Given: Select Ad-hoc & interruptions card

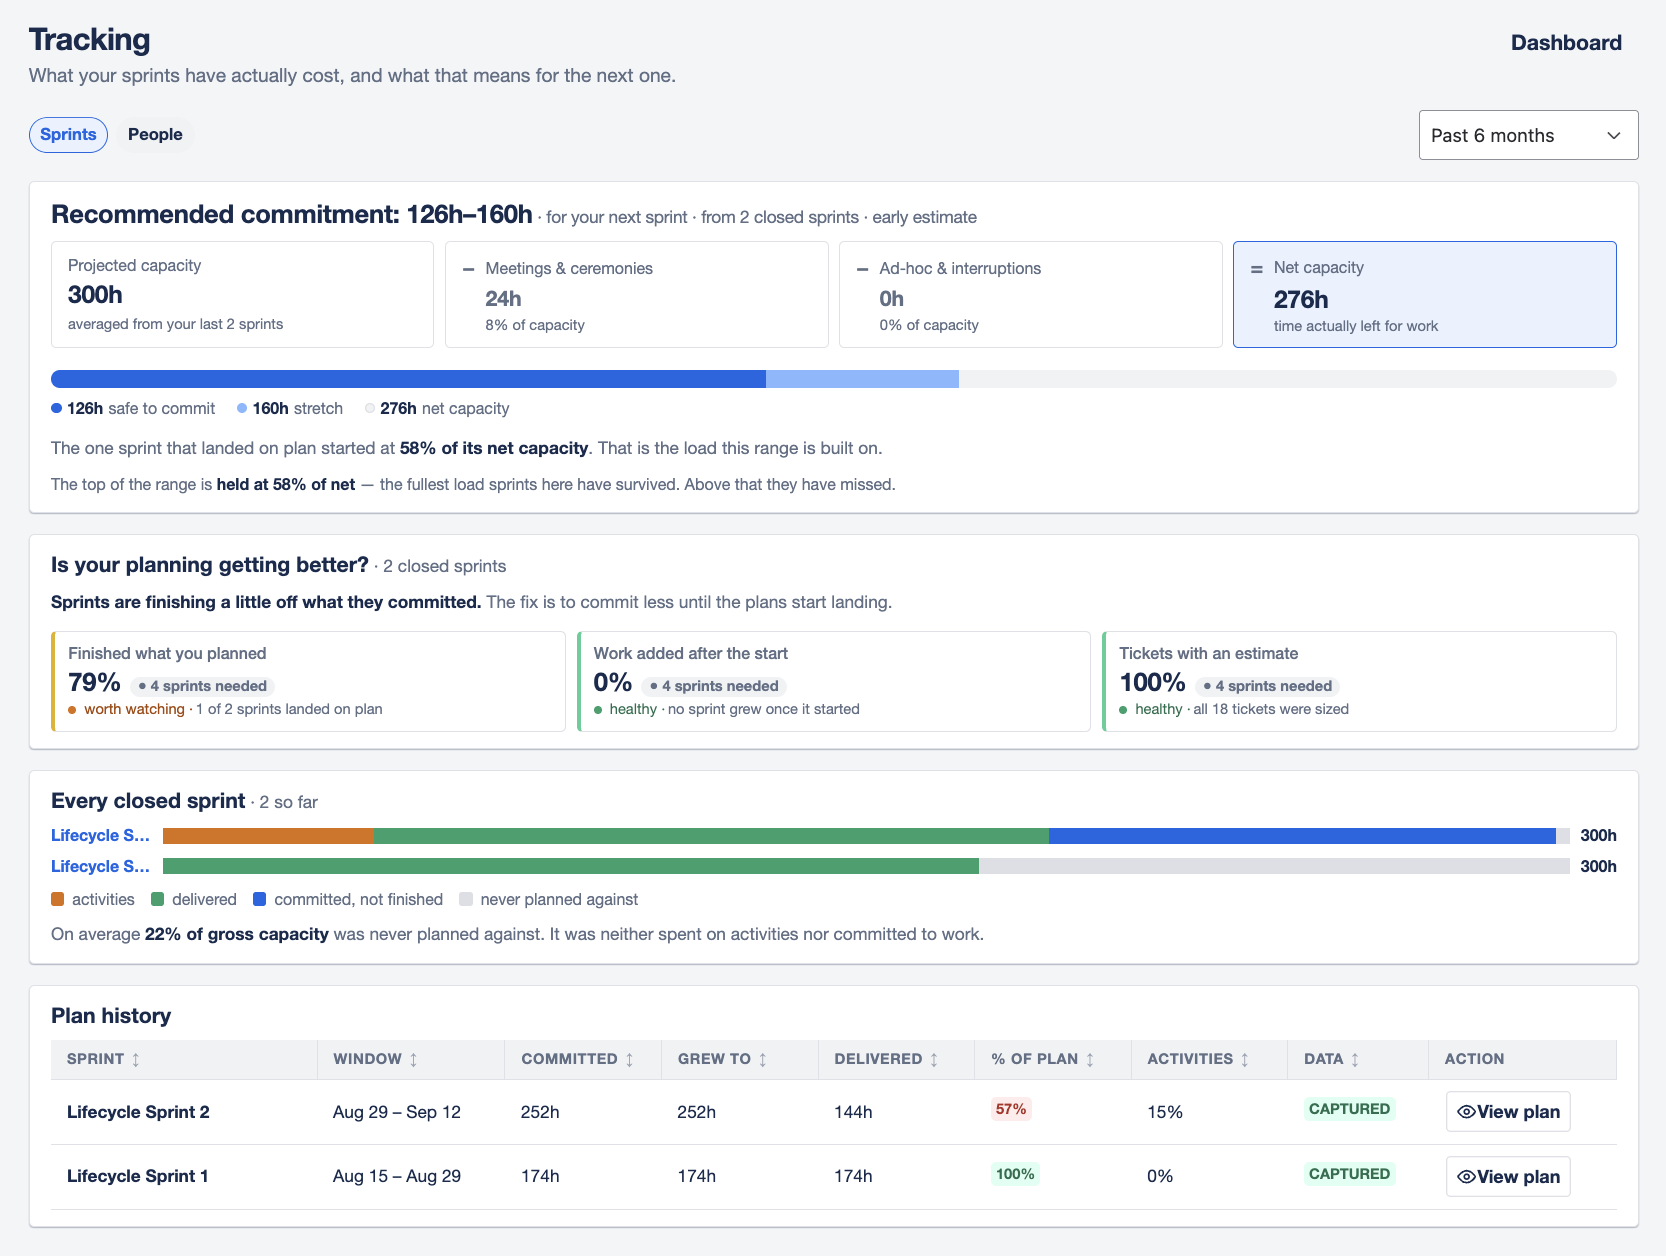Looking at the screenshot, I should (1030, 295).
